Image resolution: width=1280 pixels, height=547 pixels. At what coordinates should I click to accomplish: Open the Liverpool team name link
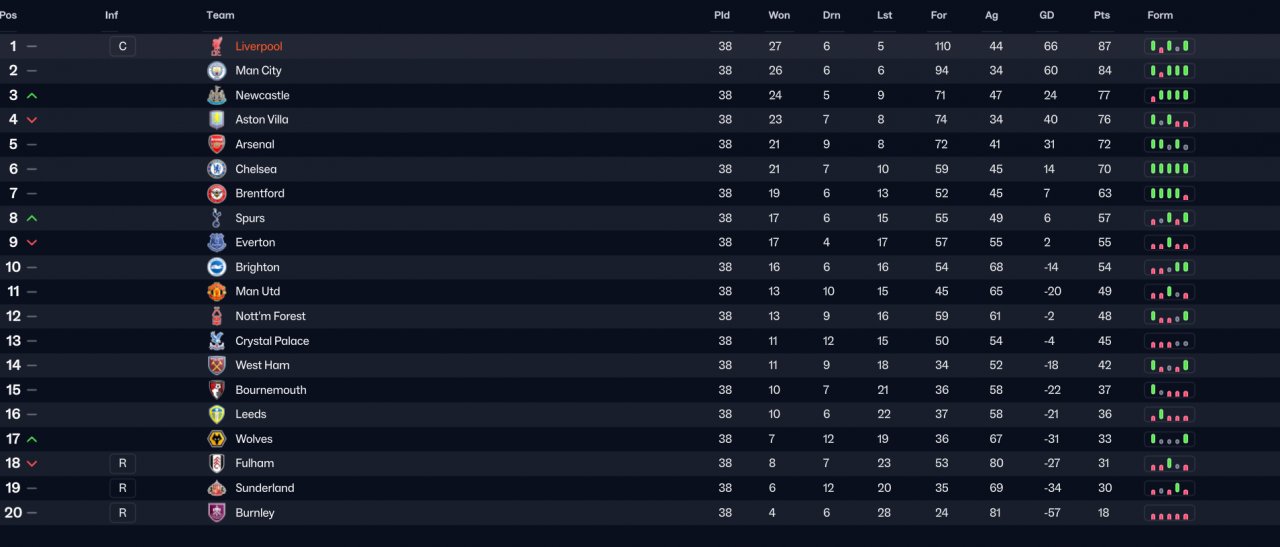259,46
